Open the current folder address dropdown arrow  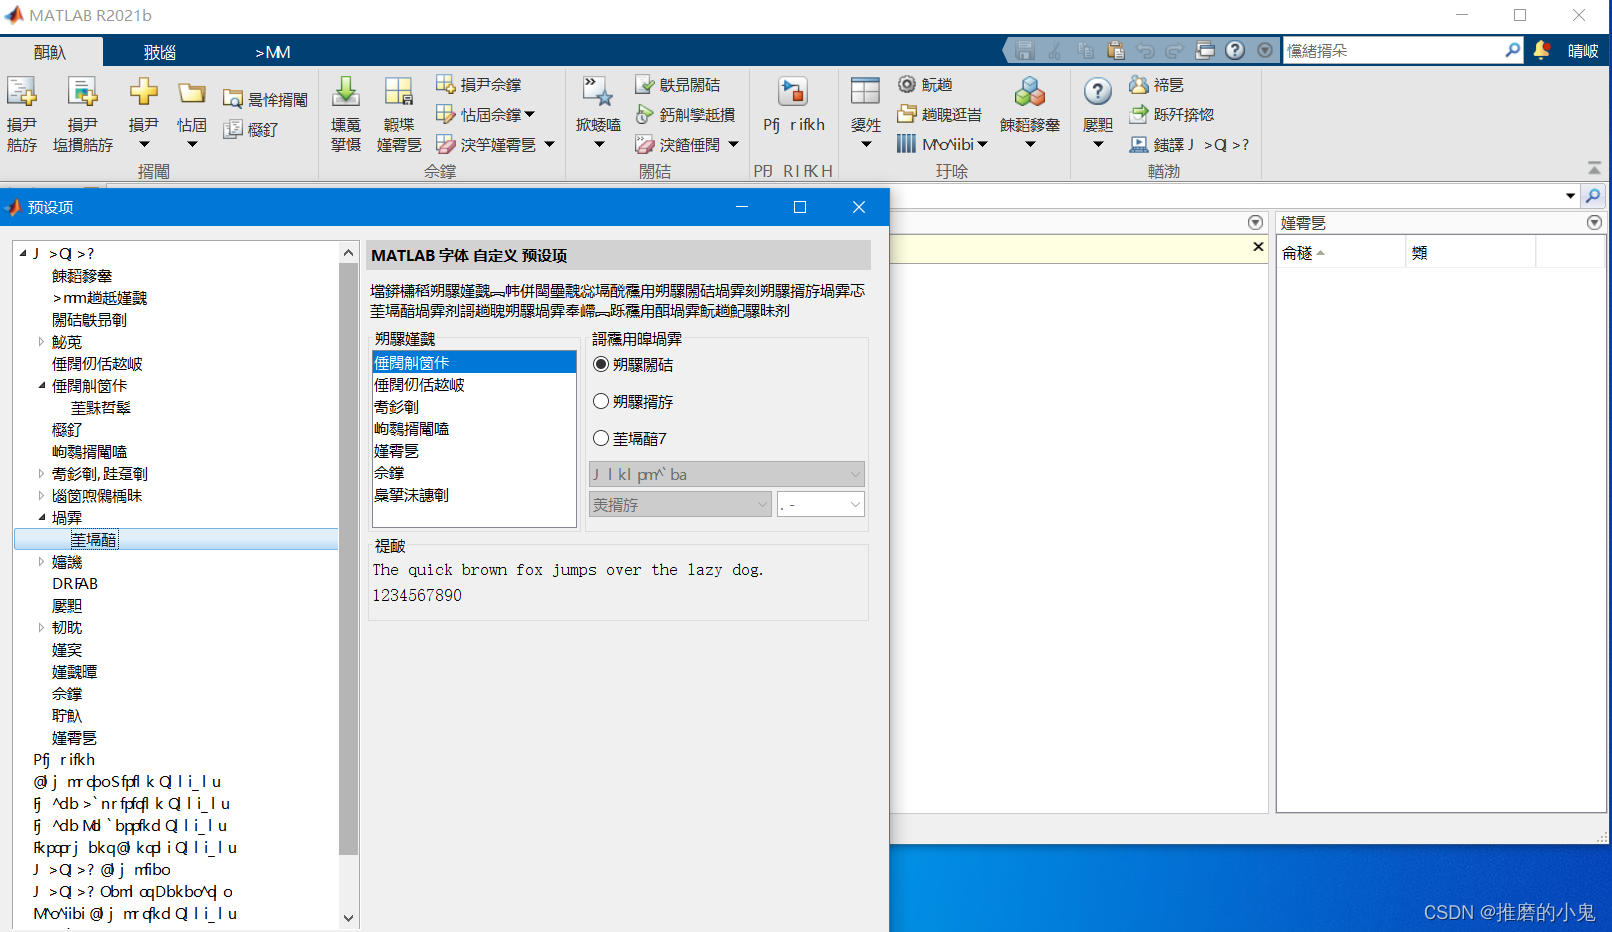coord(1570,196)
